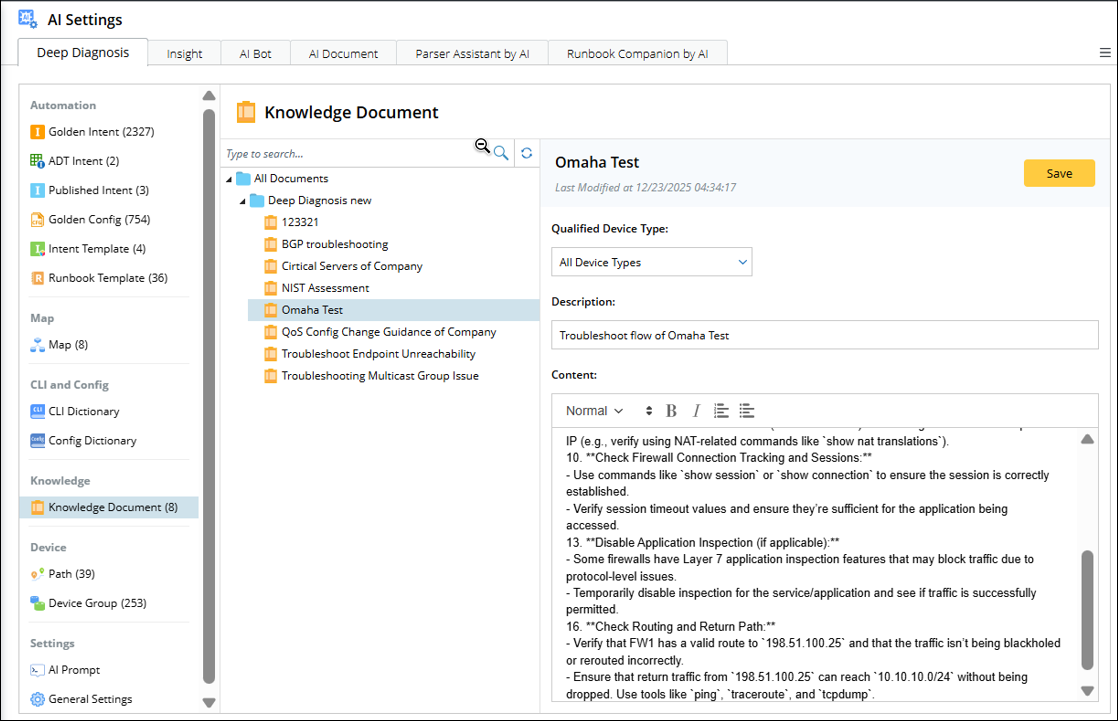Click the Save button
Viewport: 1118px width, 721px height.
pyautogui.click(x=1059, y=173)
